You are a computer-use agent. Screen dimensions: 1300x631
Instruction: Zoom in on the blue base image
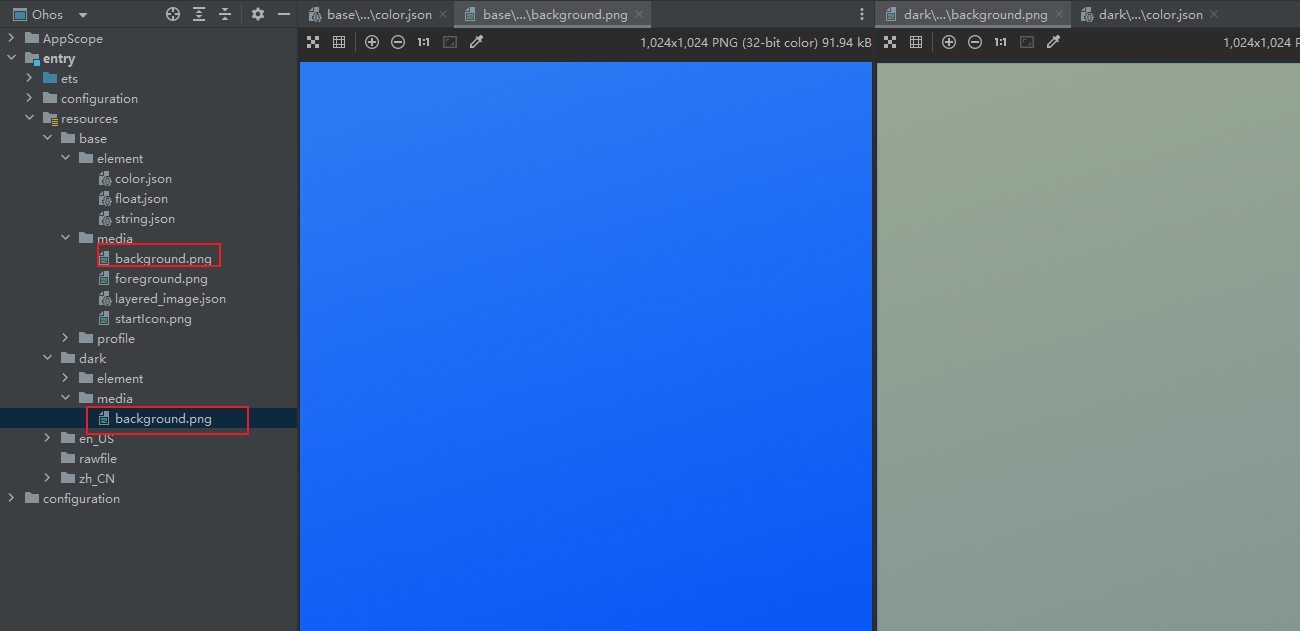(372, 42)
